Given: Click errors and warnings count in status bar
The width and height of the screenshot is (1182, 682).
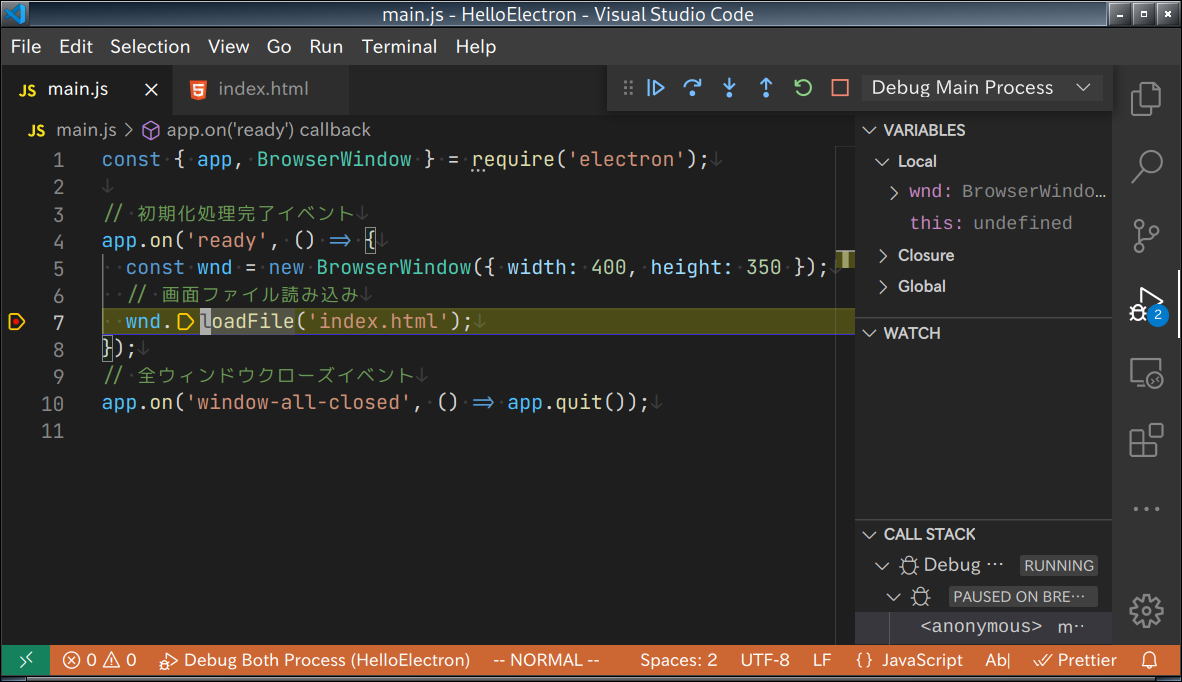Looking at the screenshot, I should tap(100, 661).
